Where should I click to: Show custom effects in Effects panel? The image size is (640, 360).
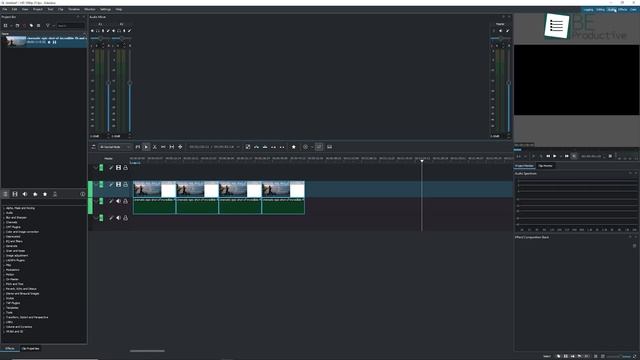(35, 194)
